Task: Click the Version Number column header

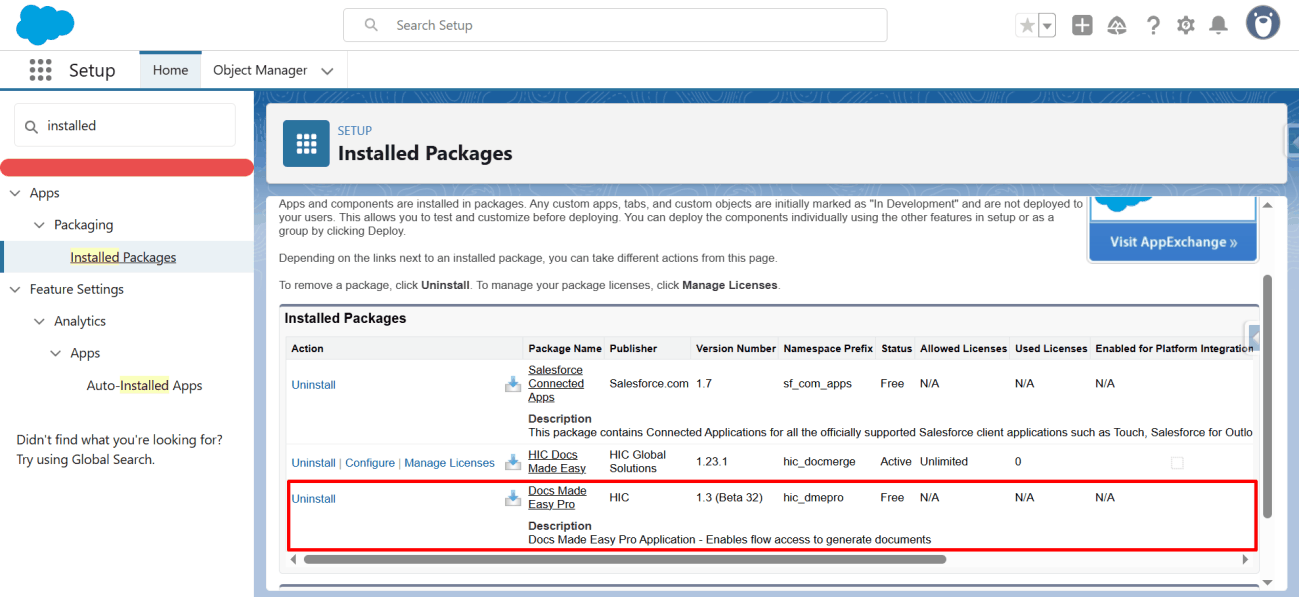Action: click(736, 349)
